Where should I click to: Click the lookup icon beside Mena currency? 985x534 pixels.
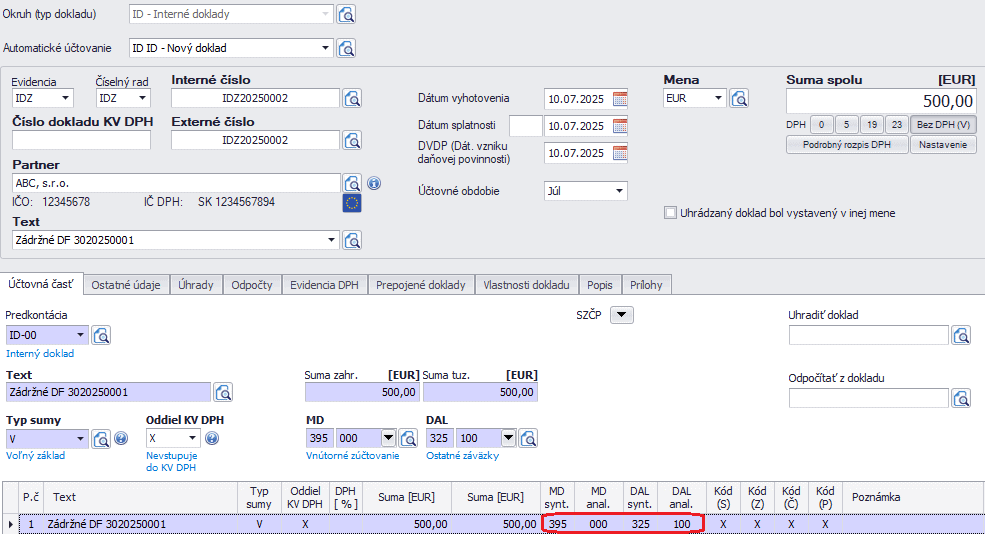tap(739, 98)
